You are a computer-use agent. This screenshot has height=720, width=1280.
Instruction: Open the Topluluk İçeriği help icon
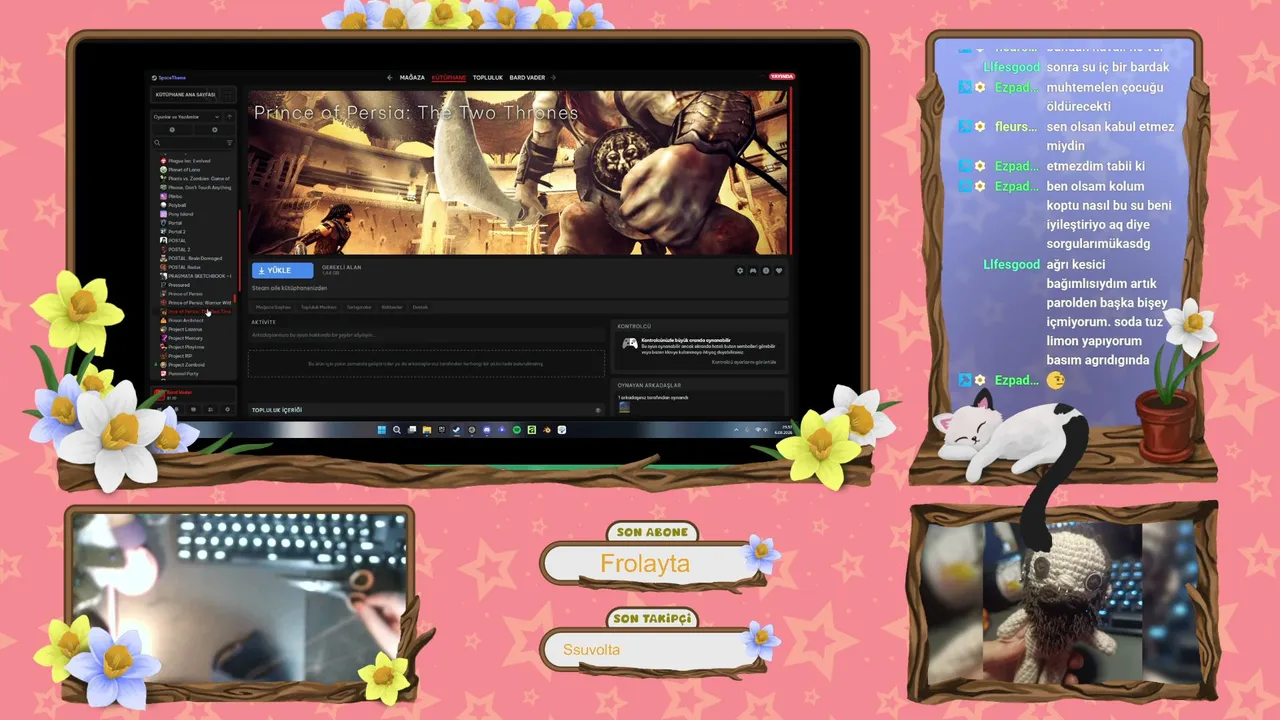pyautogui.click(x=598, y=410)
